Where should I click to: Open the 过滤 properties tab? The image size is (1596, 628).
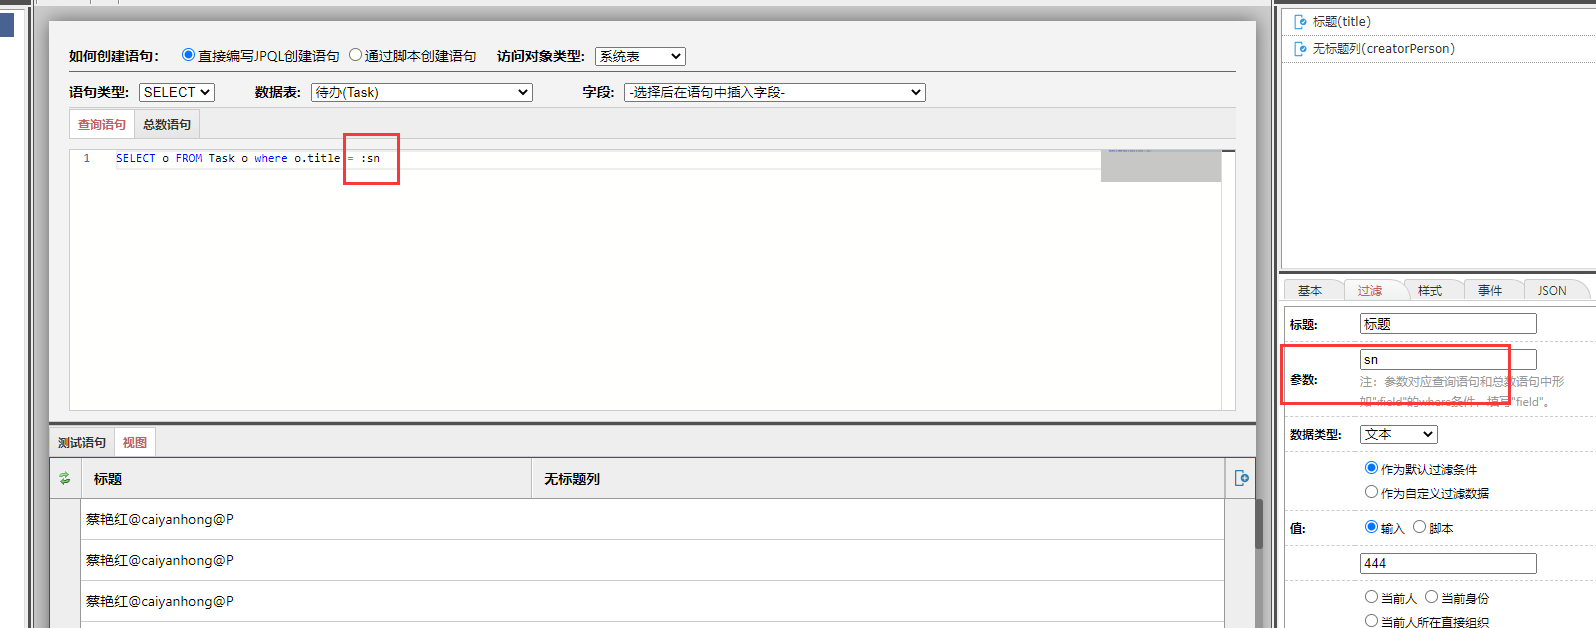coord(1370,290)
